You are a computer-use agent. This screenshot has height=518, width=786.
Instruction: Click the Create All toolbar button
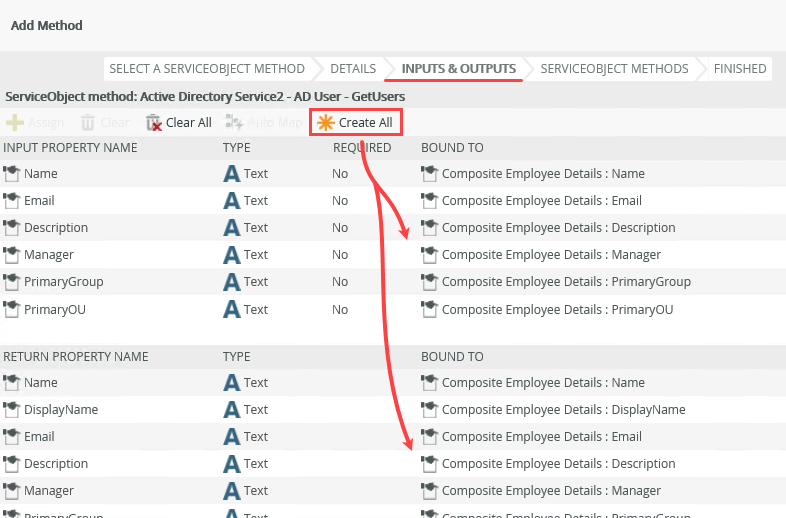356,123
